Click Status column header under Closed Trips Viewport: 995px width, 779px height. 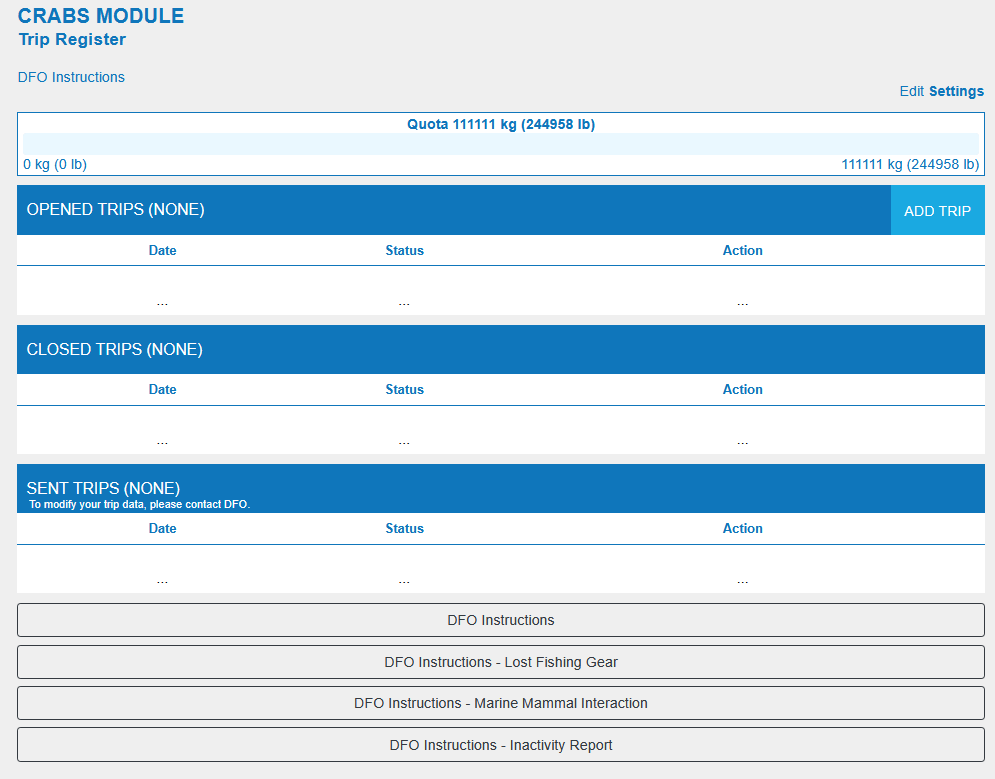click(x=404, y=389)
